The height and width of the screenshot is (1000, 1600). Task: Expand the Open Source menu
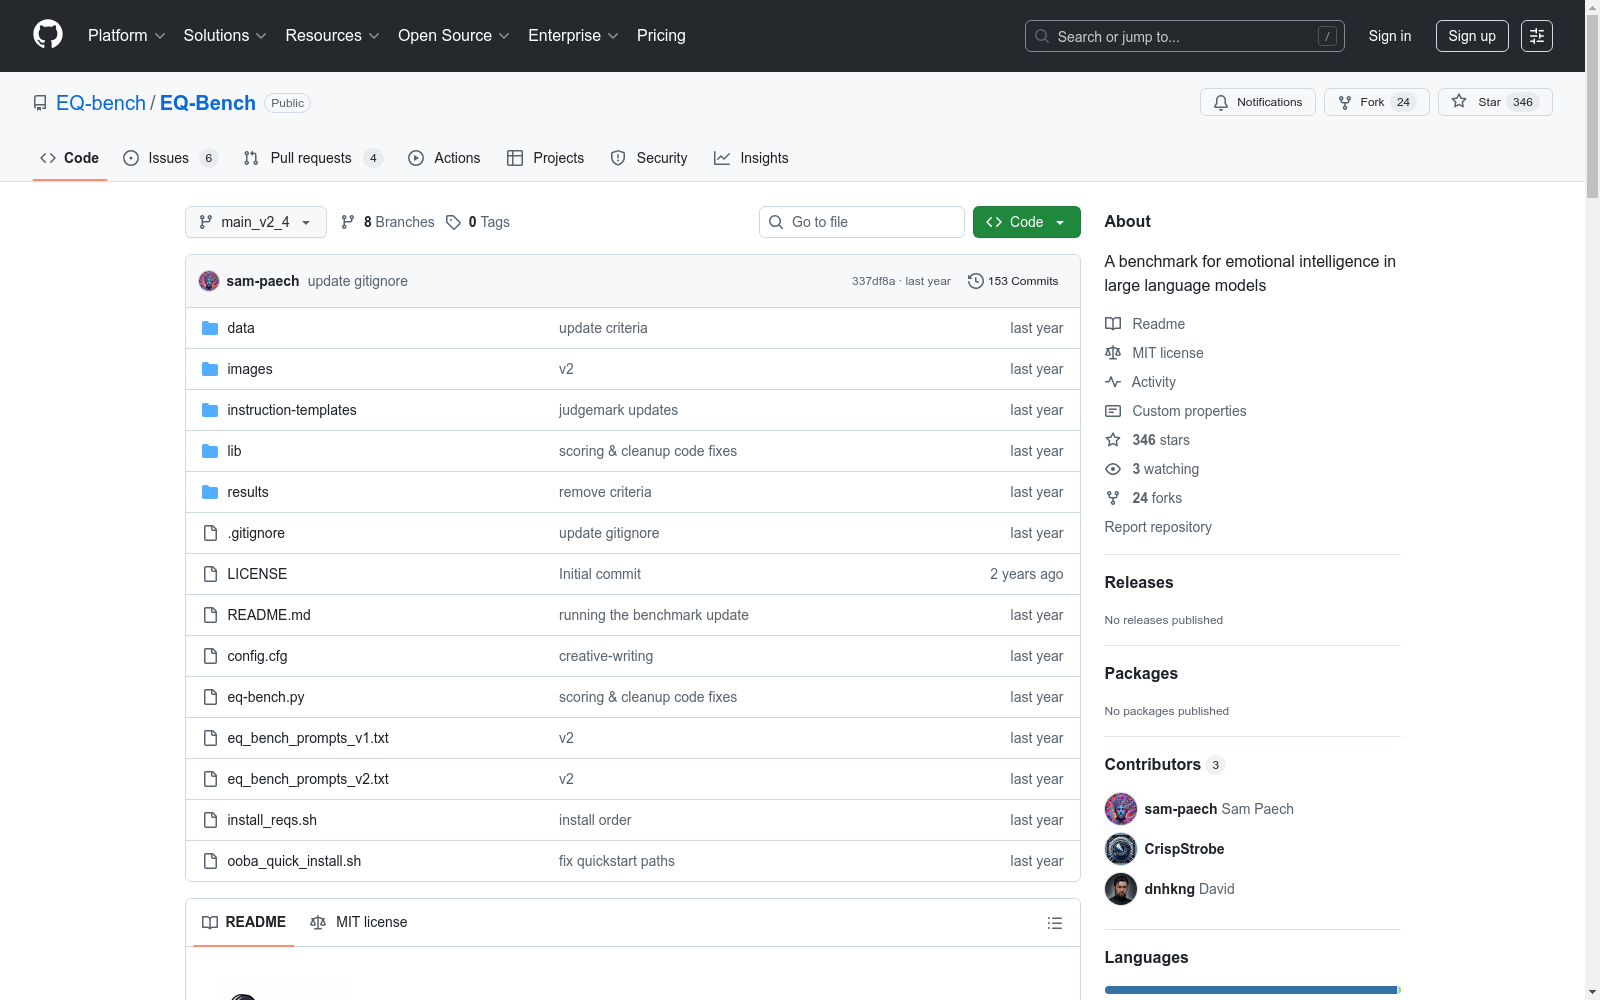pyautogui.click(x=454, y=36)
